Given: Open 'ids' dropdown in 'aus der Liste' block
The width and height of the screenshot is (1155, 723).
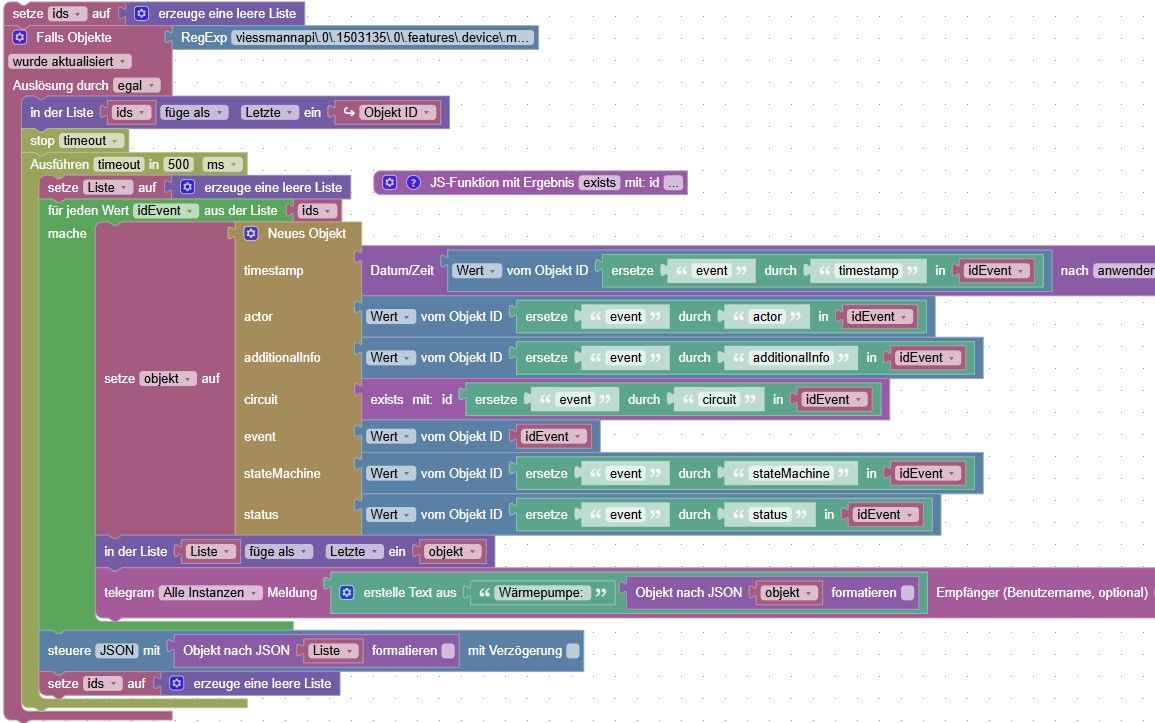Looking at the screenshot, I should [x=317, y=211].
